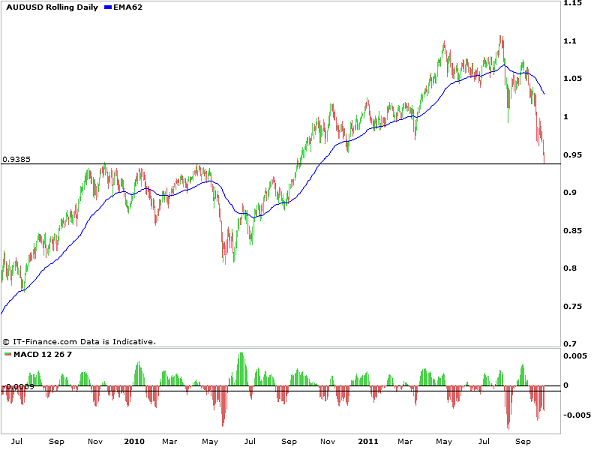Click the first Nov date axis label
600x450 pixels.
click(x=95, y=441)
